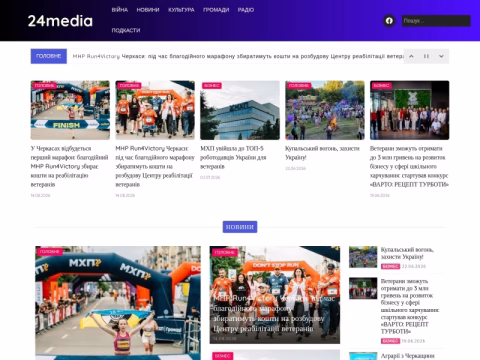Open the РАДІО menu item
This screenshot has width=480, height=360.
coord(246,10)
